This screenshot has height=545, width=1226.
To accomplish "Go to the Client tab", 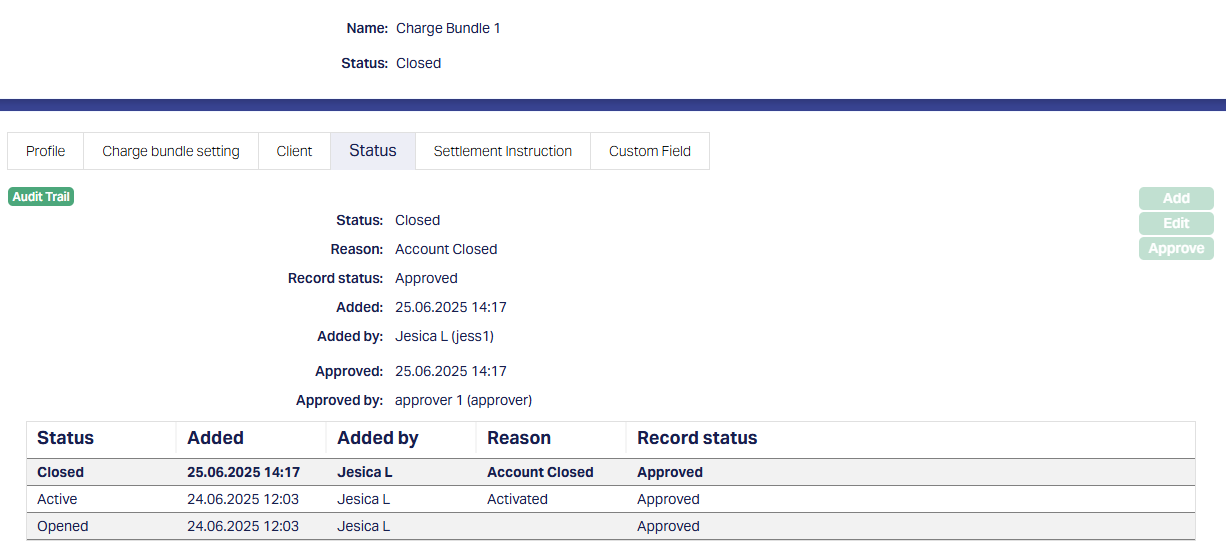I will [x=294, y=151].
